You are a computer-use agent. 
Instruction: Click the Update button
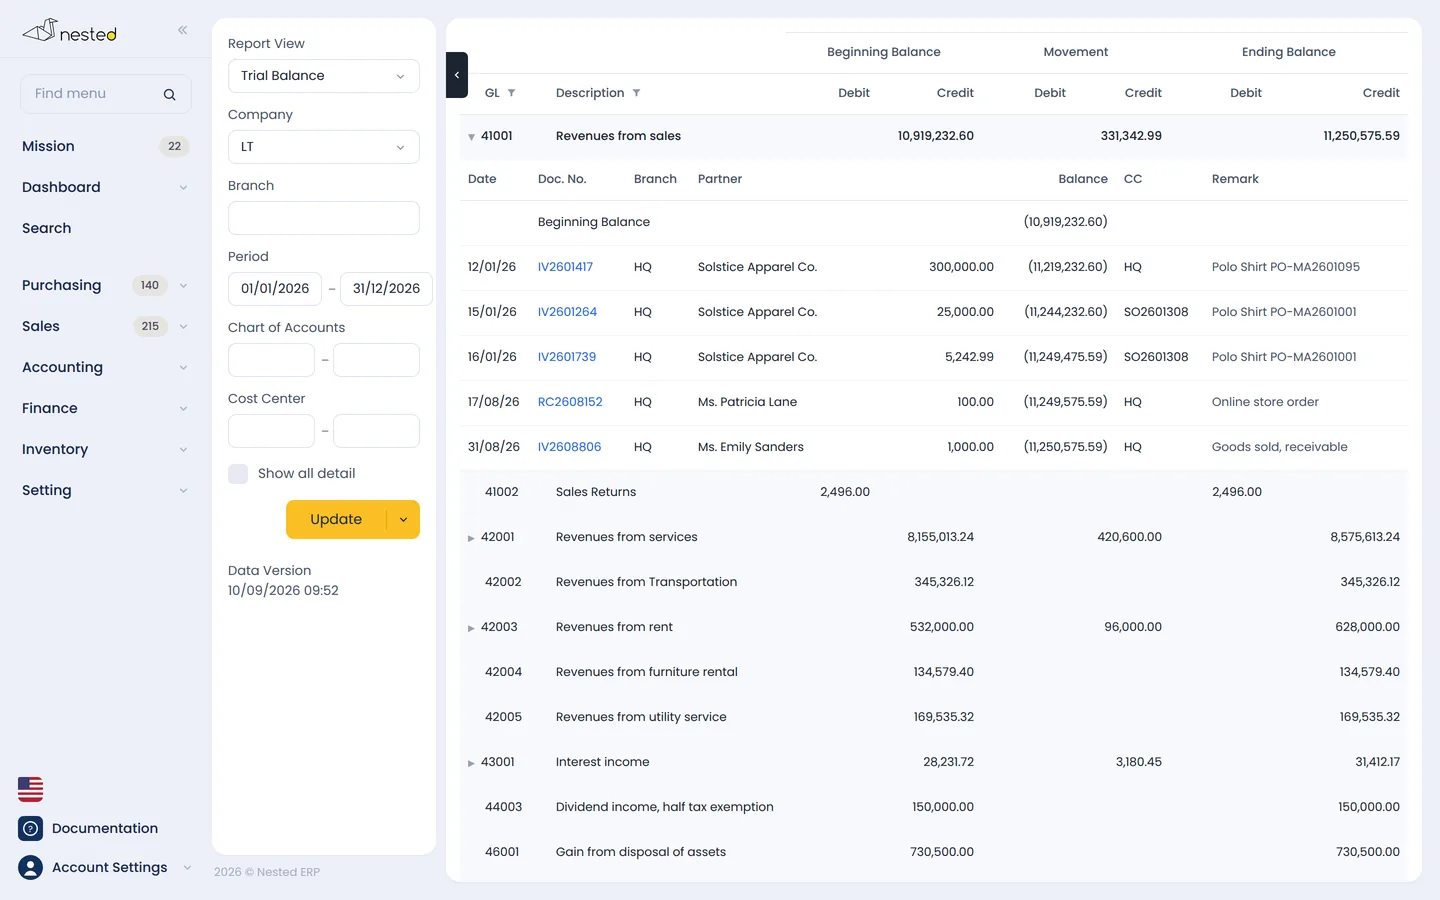point(336,519)
